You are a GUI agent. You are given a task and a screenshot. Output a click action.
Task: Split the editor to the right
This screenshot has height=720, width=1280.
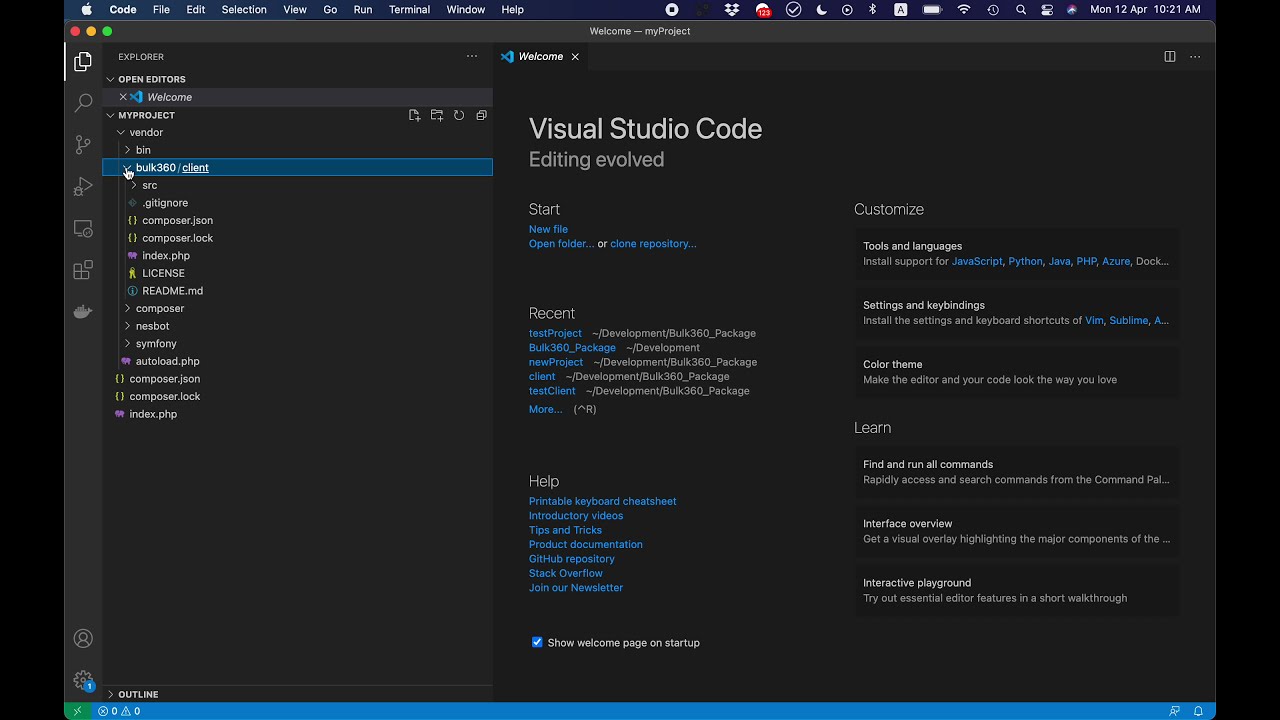click(x=1170, y=57)
